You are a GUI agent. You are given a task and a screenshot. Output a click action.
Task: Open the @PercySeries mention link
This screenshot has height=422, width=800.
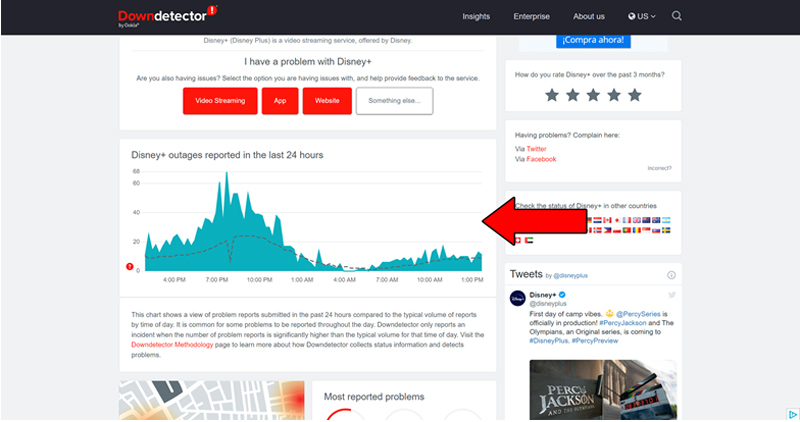pos(638,314)
